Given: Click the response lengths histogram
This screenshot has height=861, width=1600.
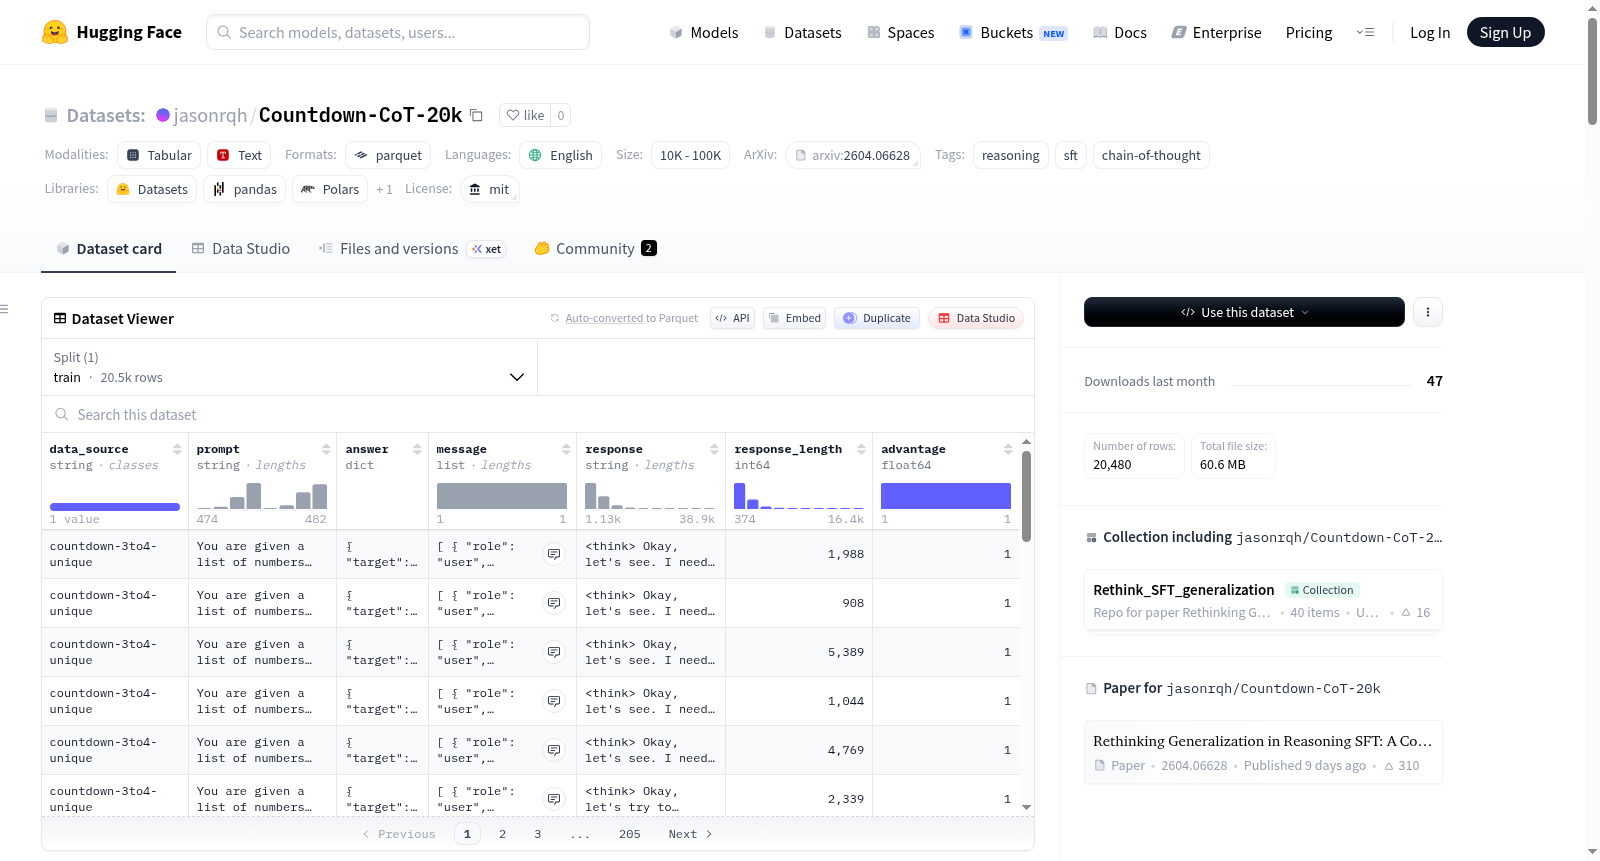Looking at the screenshot, I should click(x=650, y=496).
